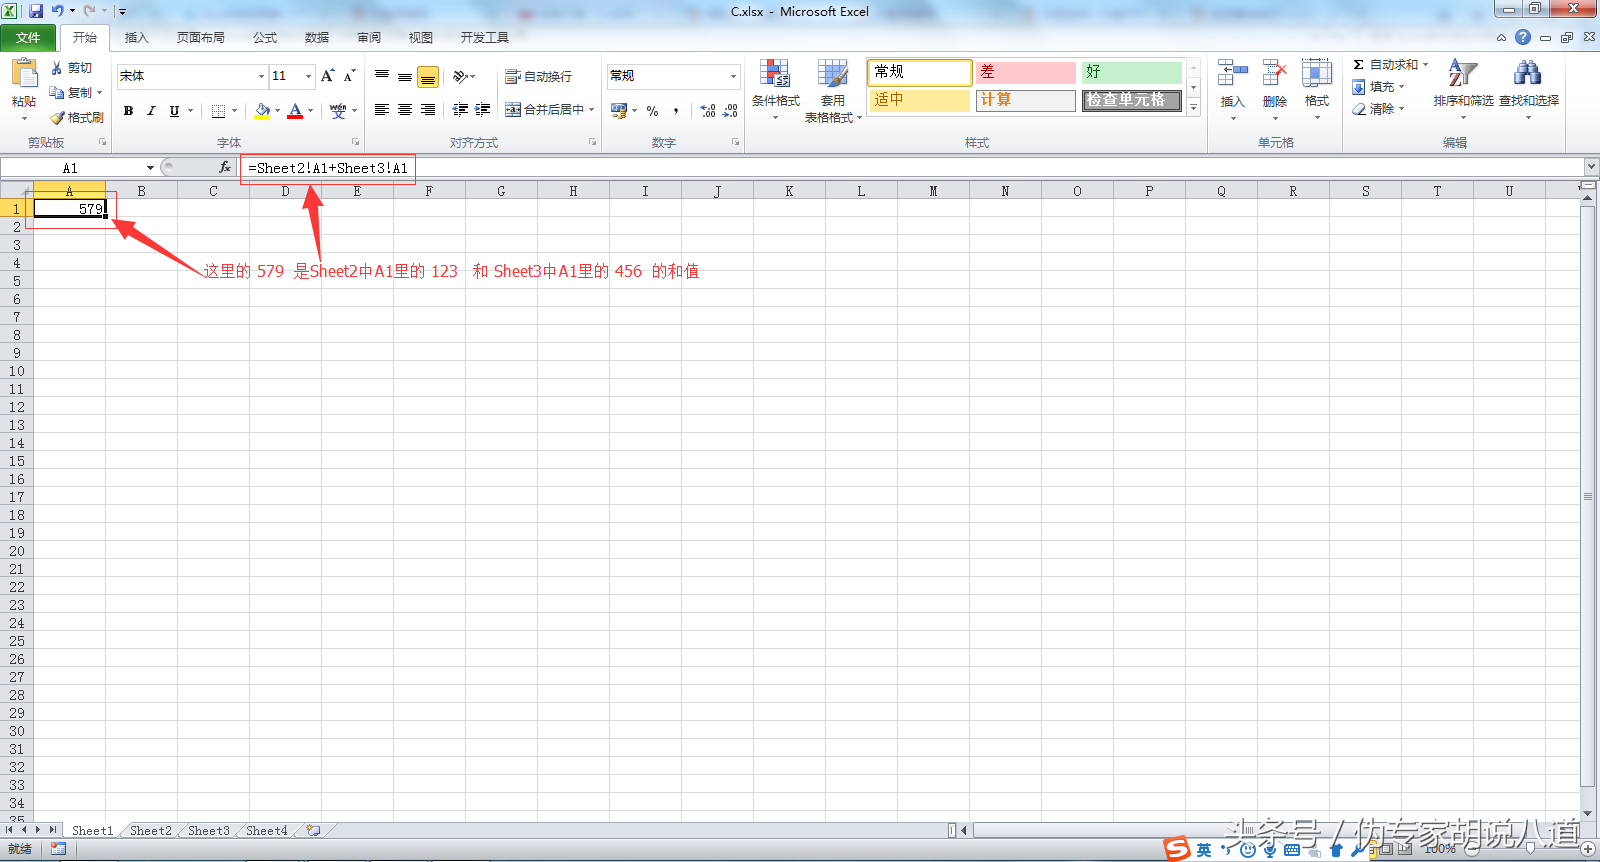Viewport: 1600px width, 862px height.
Task: Open the 文件 File tab
Action: coord(28,38)
